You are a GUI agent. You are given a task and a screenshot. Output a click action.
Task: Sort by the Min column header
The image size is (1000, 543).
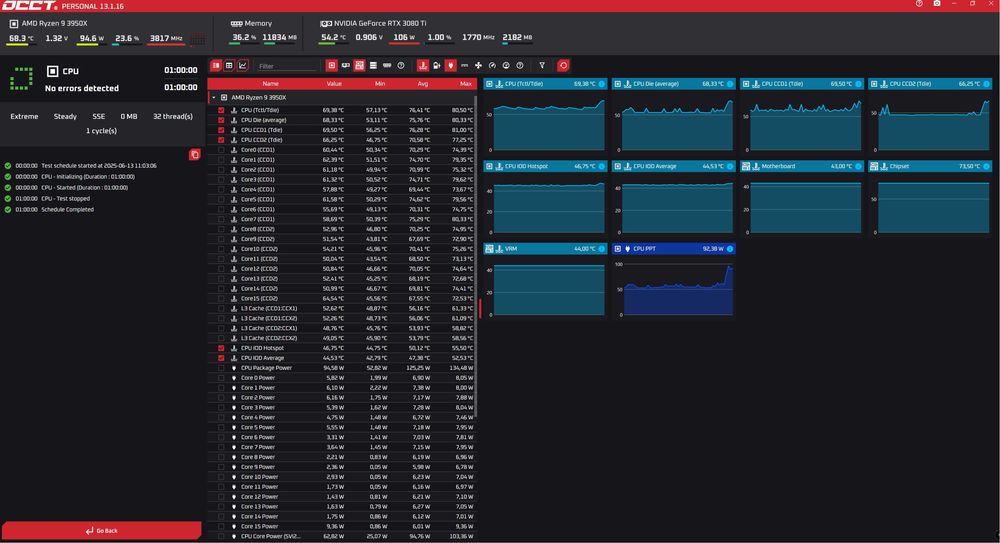coord(380,84)
